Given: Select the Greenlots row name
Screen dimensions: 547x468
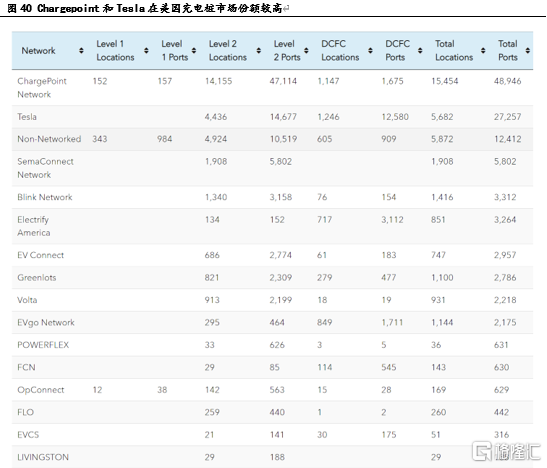Looking at the screenshot, I should [37, 277].
